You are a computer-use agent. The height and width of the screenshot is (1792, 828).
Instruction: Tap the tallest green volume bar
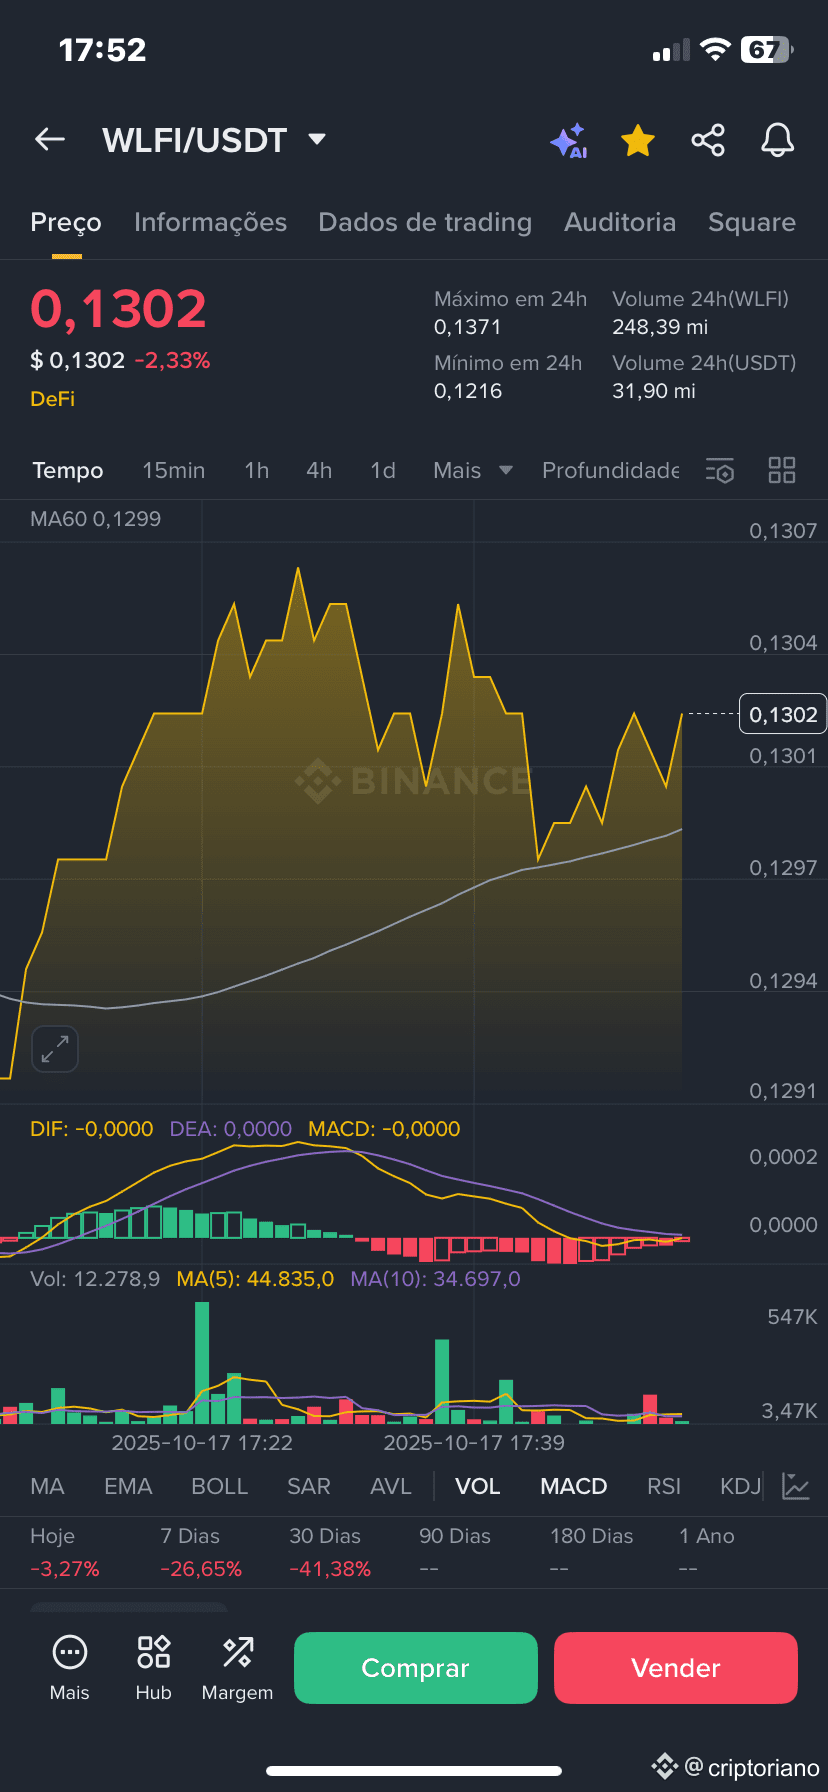point(202,1362)
